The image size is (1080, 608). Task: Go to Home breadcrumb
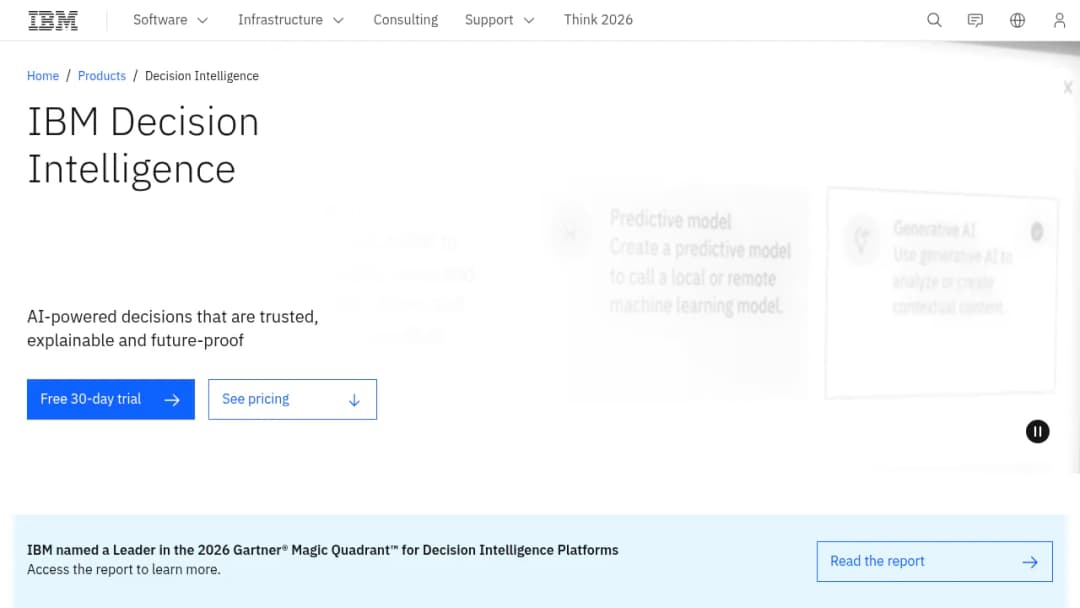(43, 76)
